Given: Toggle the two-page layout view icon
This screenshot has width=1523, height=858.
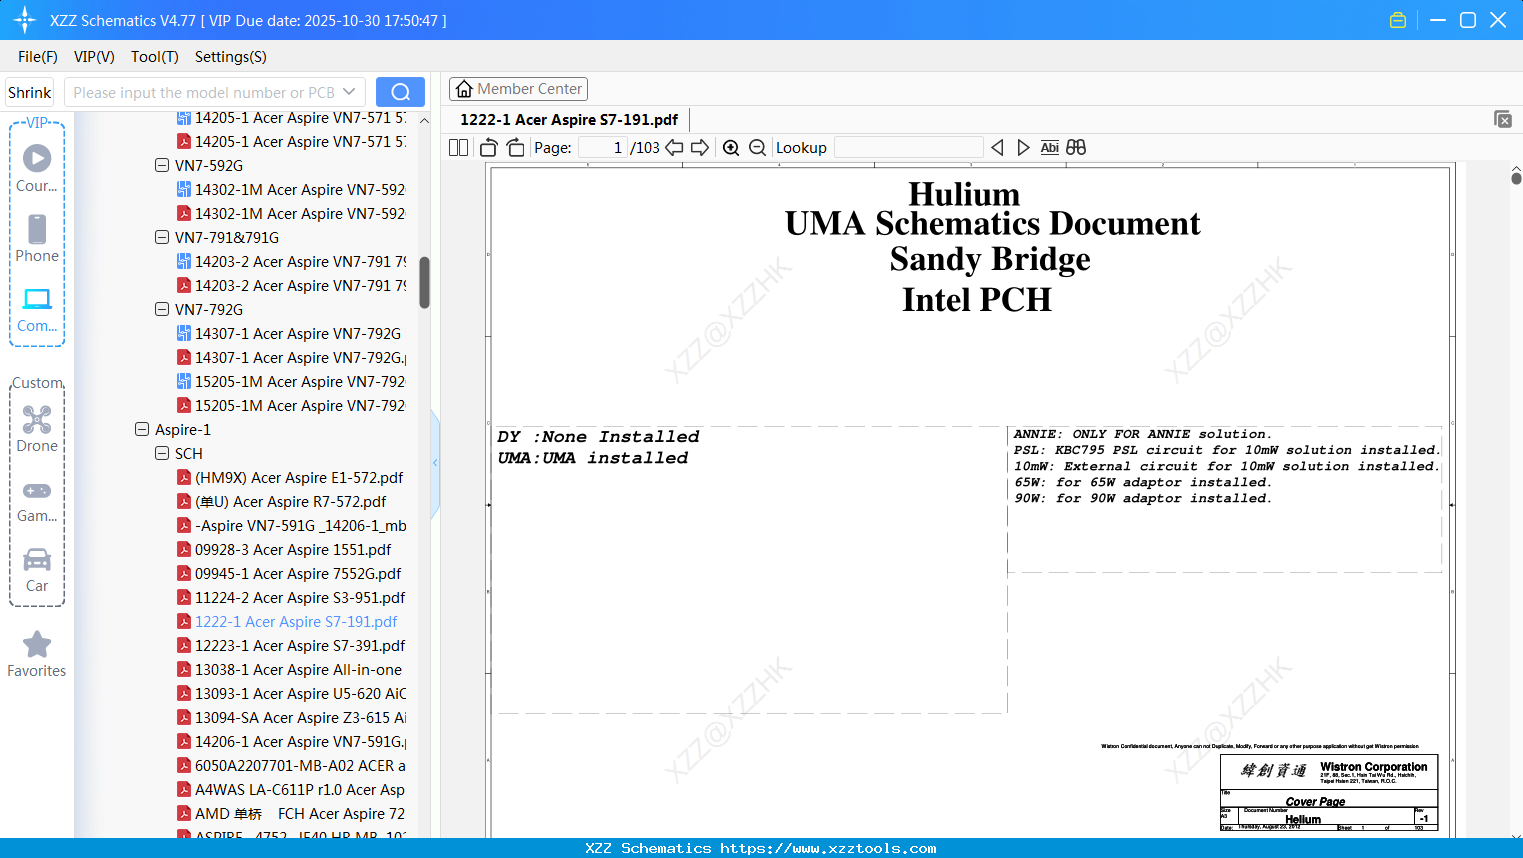Looking at the screenshot, I should [x=459, y=148].
